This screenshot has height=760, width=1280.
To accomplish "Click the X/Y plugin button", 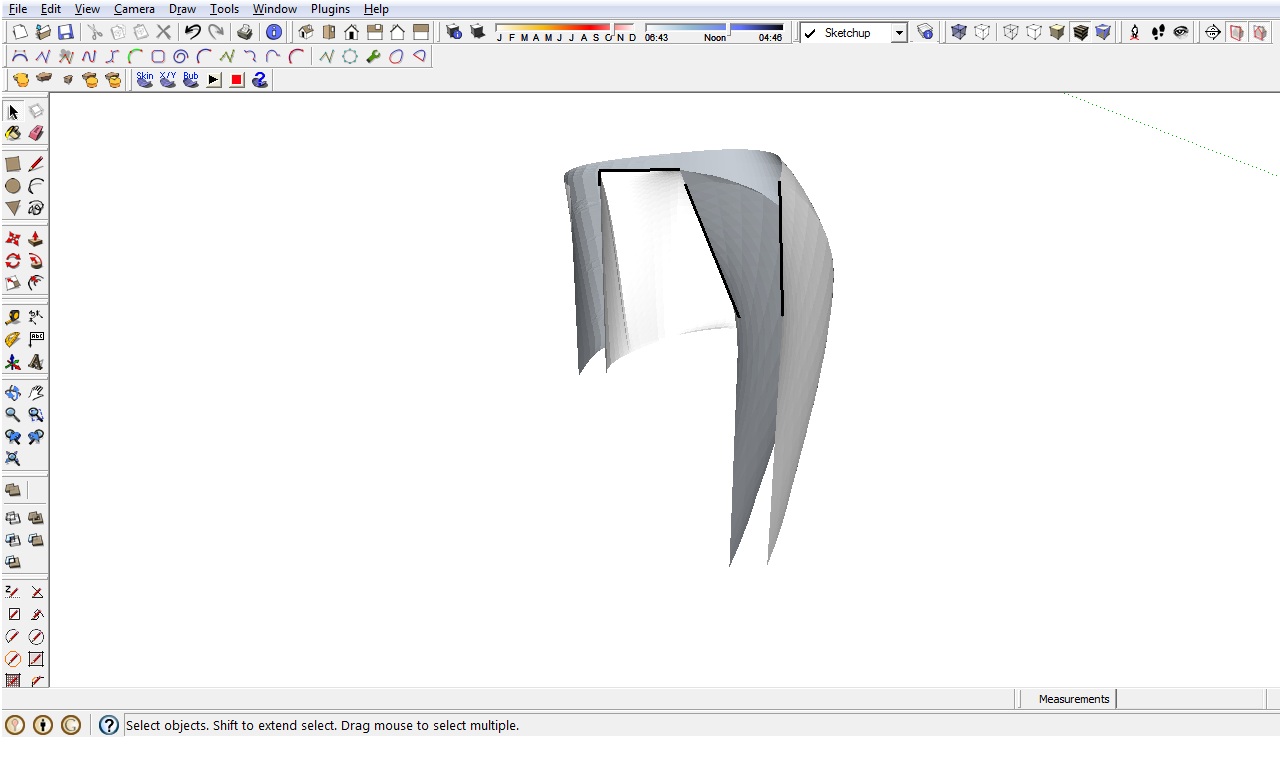I will tap(168, 79).
